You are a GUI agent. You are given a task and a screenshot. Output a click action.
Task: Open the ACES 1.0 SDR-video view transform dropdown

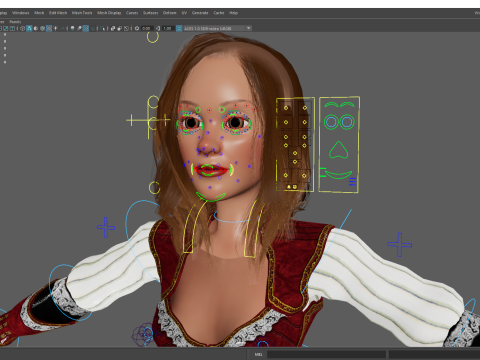point(218,28)
